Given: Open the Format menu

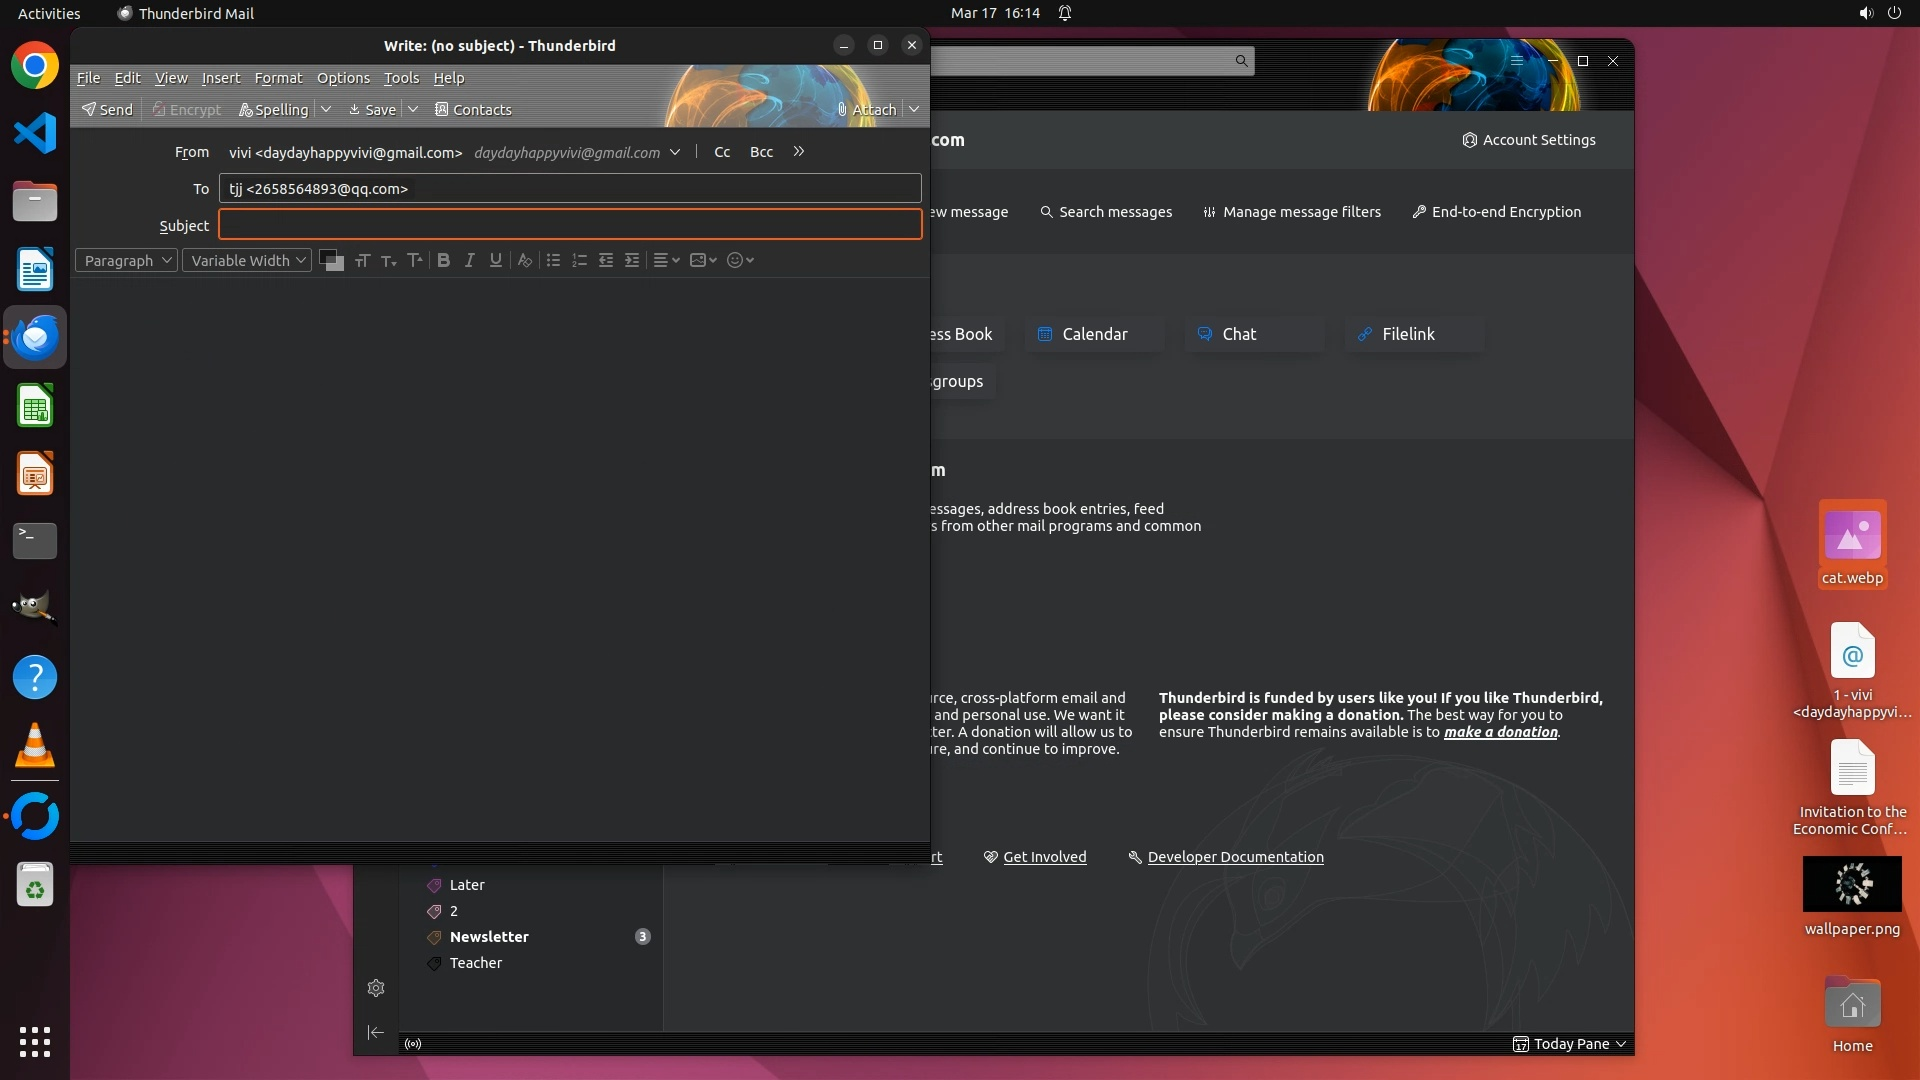Looking at the screenshot, I should click(x=278, y=78).
